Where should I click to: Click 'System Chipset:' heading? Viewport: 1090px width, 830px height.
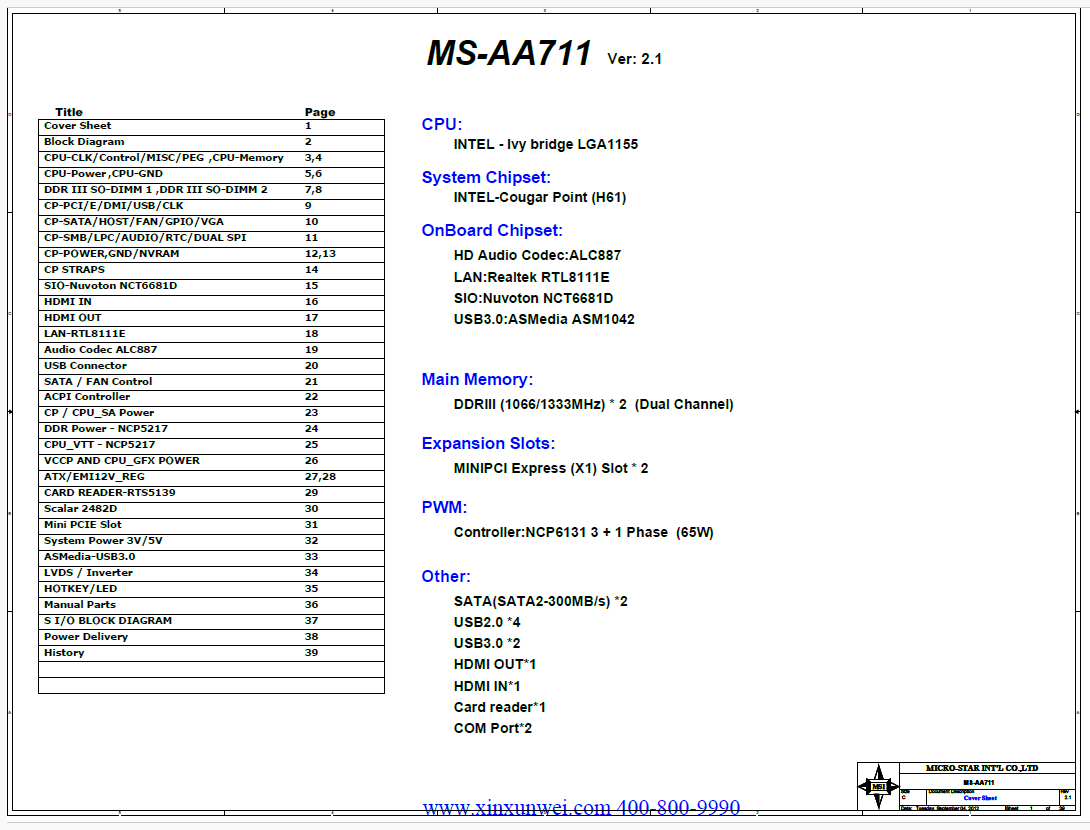pyautogui.click(x=486, y=178)
